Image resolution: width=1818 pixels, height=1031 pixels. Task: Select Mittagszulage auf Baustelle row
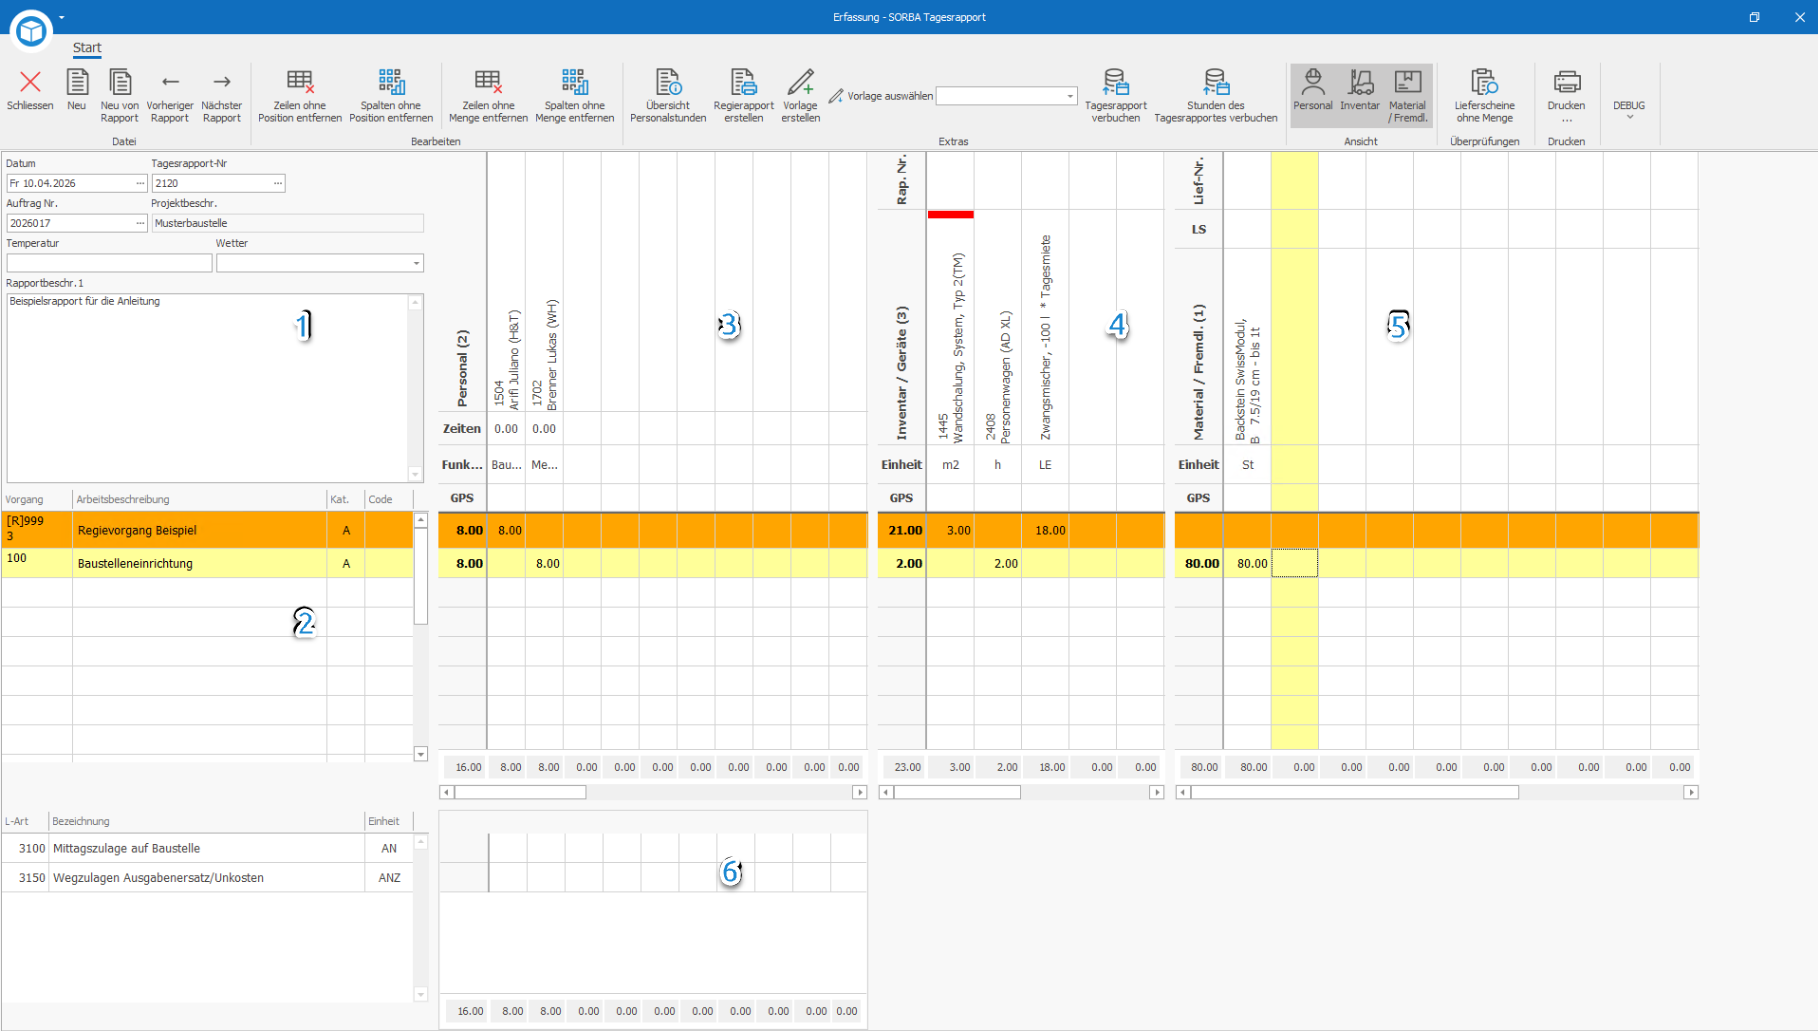[207, 848]
